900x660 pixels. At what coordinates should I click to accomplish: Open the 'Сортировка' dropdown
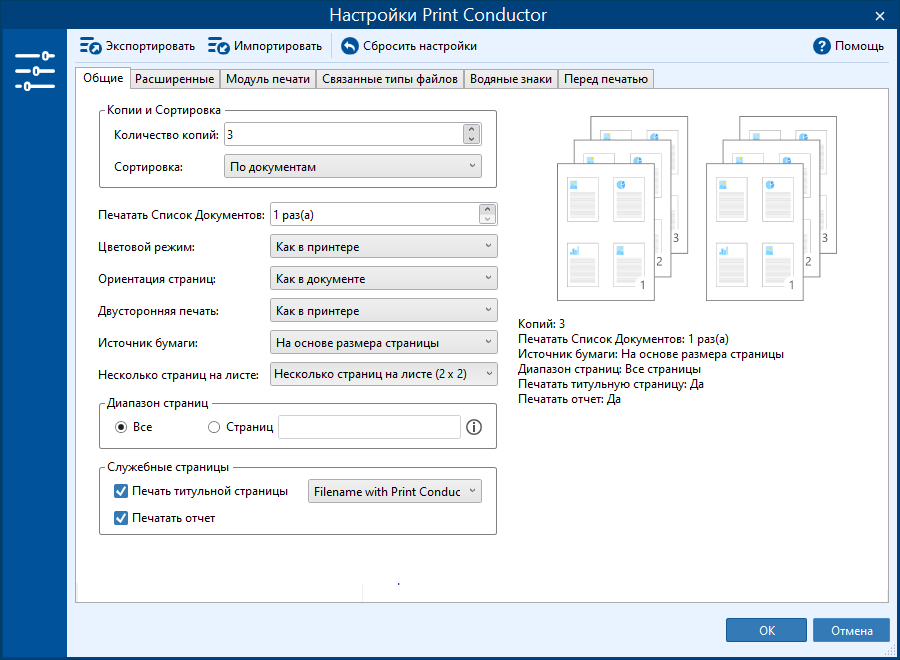point(352,166)
